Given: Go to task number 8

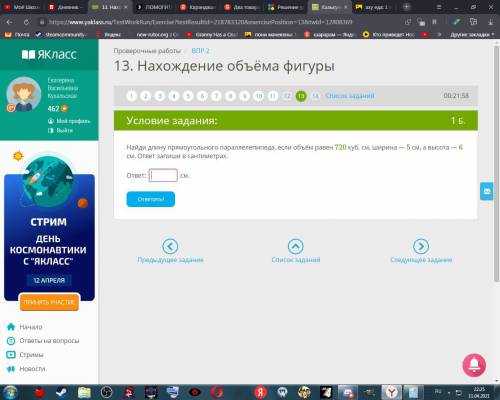Looking at the screenshot, I should (x=230, y=96).
